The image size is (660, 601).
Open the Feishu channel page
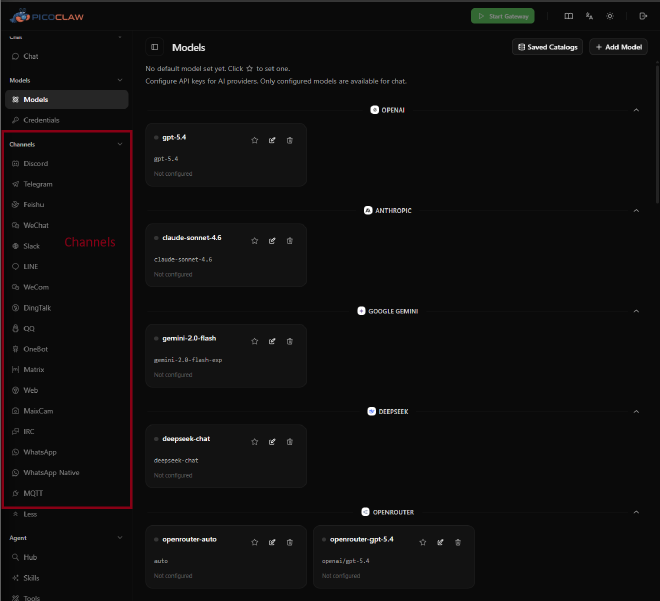click(67, 205)
